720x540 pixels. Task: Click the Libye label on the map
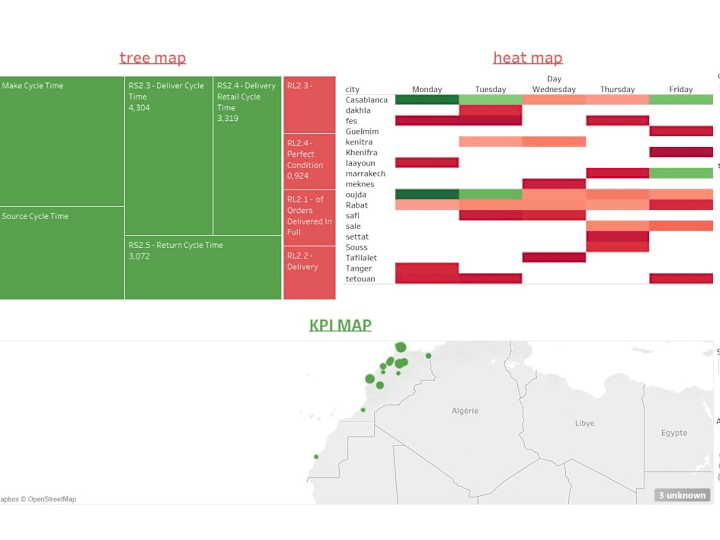tap(585, 423)
